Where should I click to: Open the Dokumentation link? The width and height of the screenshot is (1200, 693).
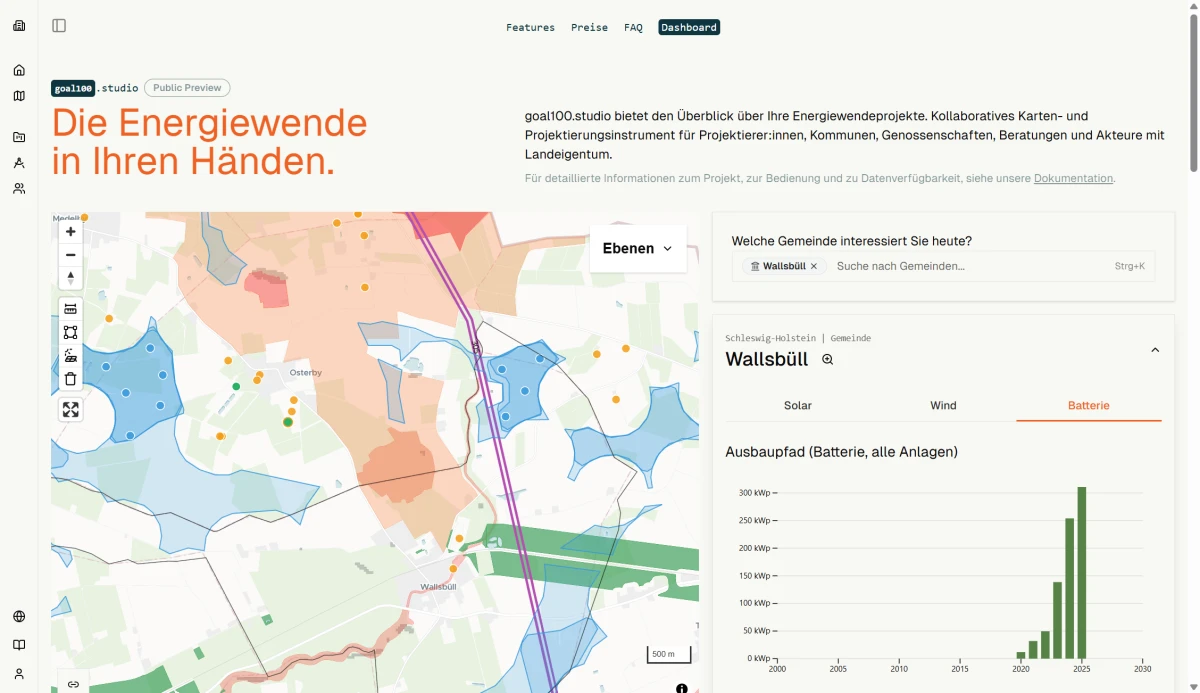tap(1073, 178)
